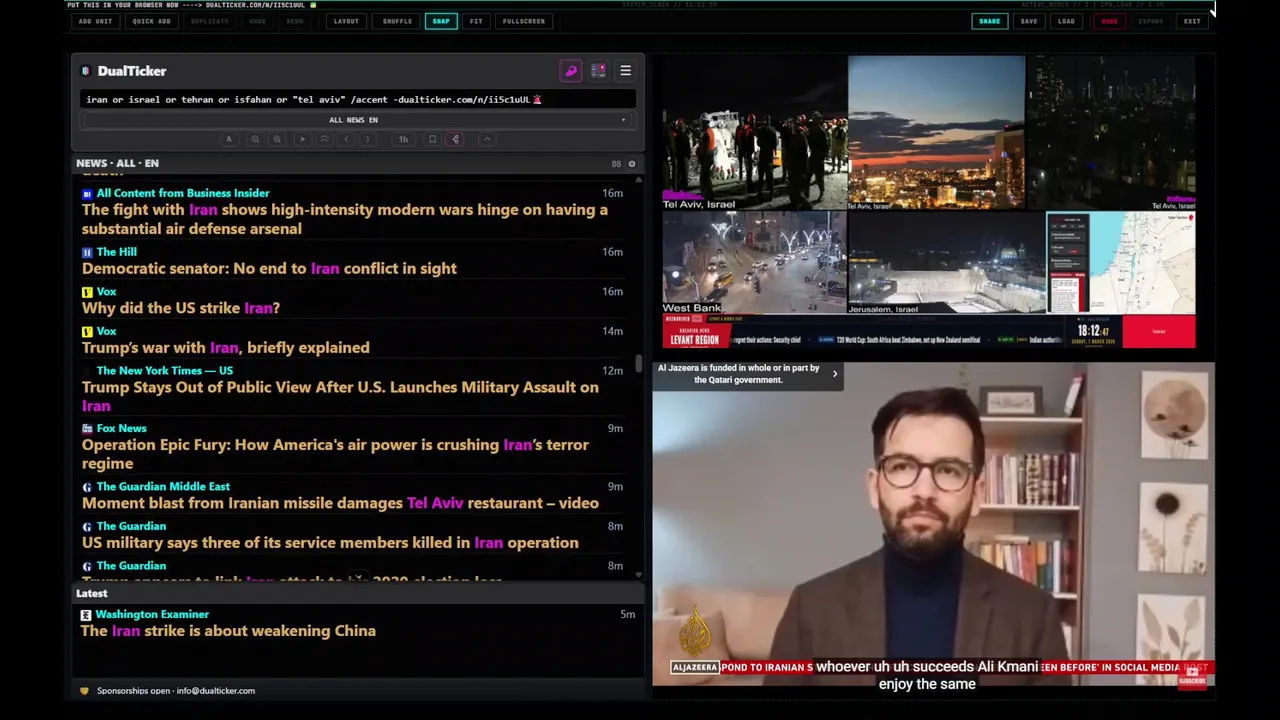The image size is (1280, 720).
Task: Click the pink key icon in DualTicker header
Action: [x=571, y=71]
